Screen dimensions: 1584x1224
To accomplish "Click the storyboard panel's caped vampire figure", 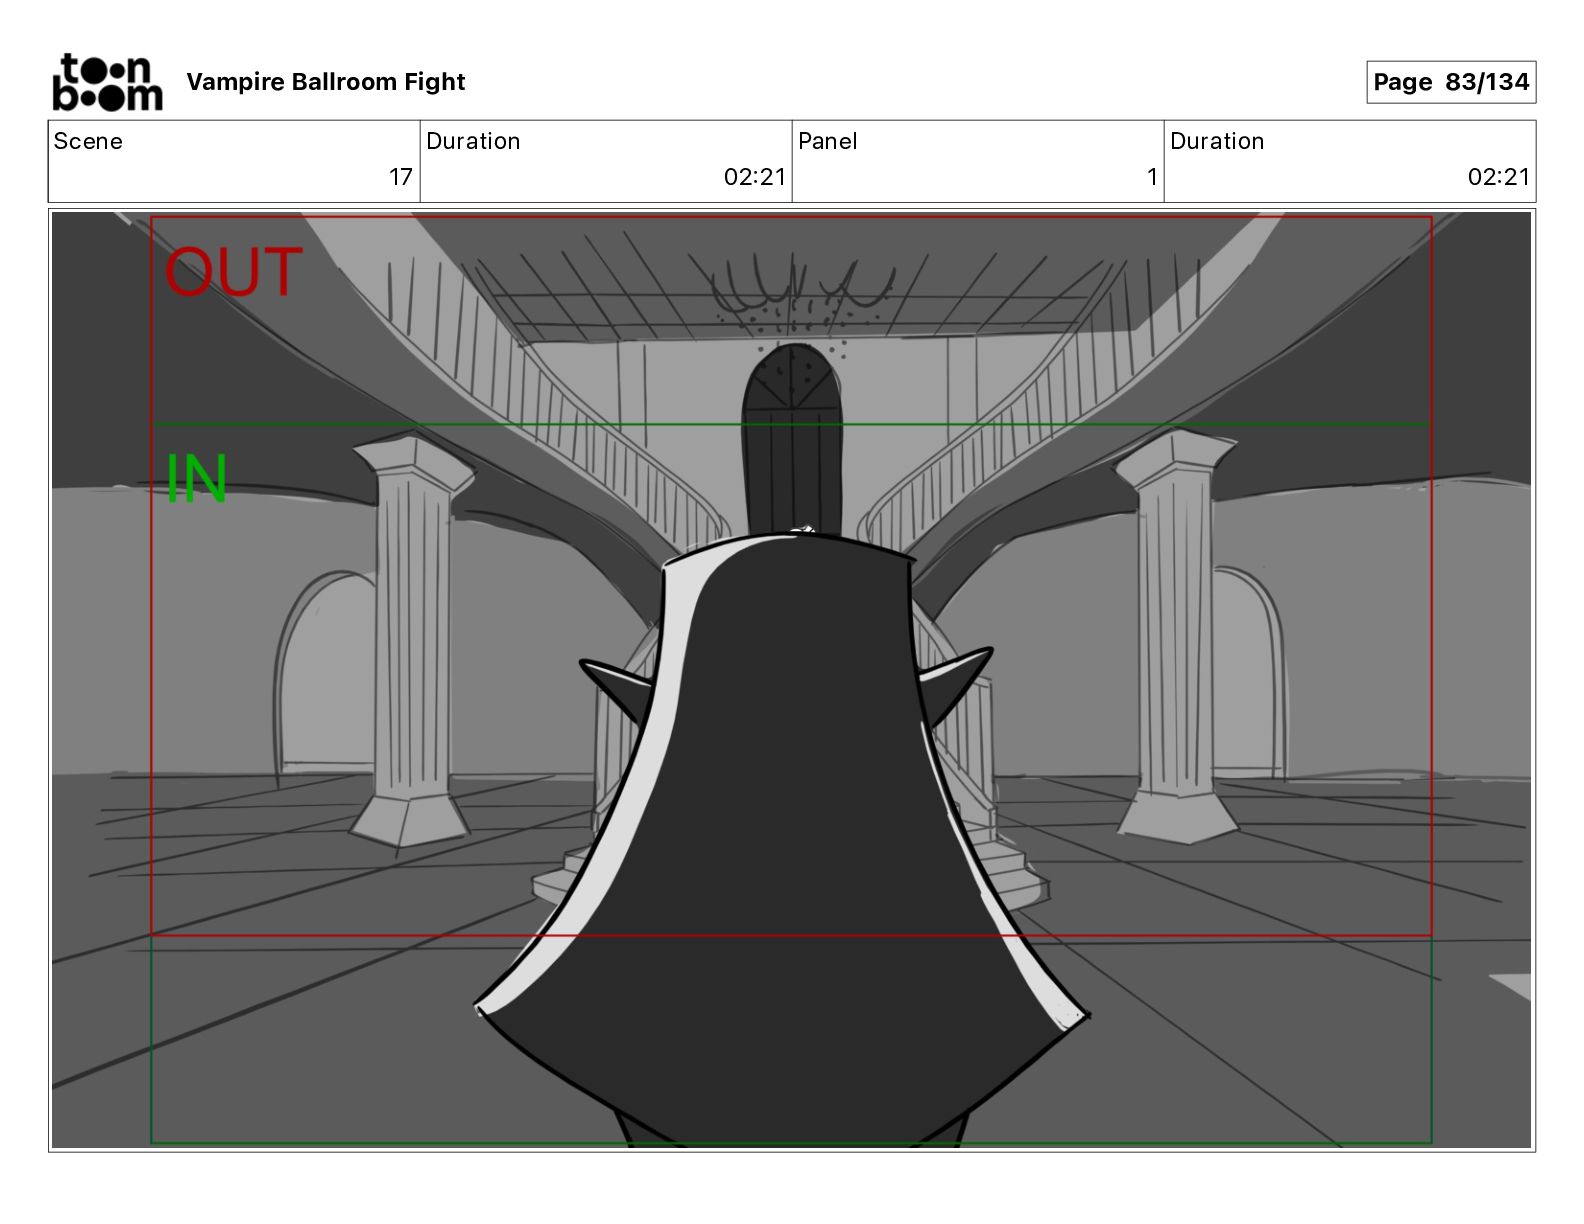I will pos(783,840).
